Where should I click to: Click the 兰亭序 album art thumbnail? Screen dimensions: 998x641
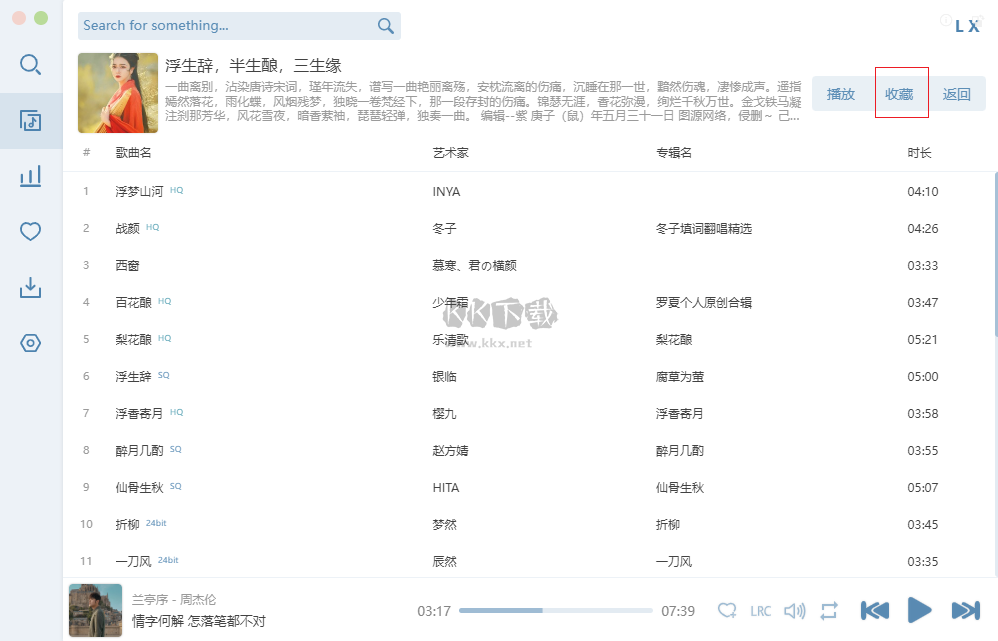click(x=95, y=610)
